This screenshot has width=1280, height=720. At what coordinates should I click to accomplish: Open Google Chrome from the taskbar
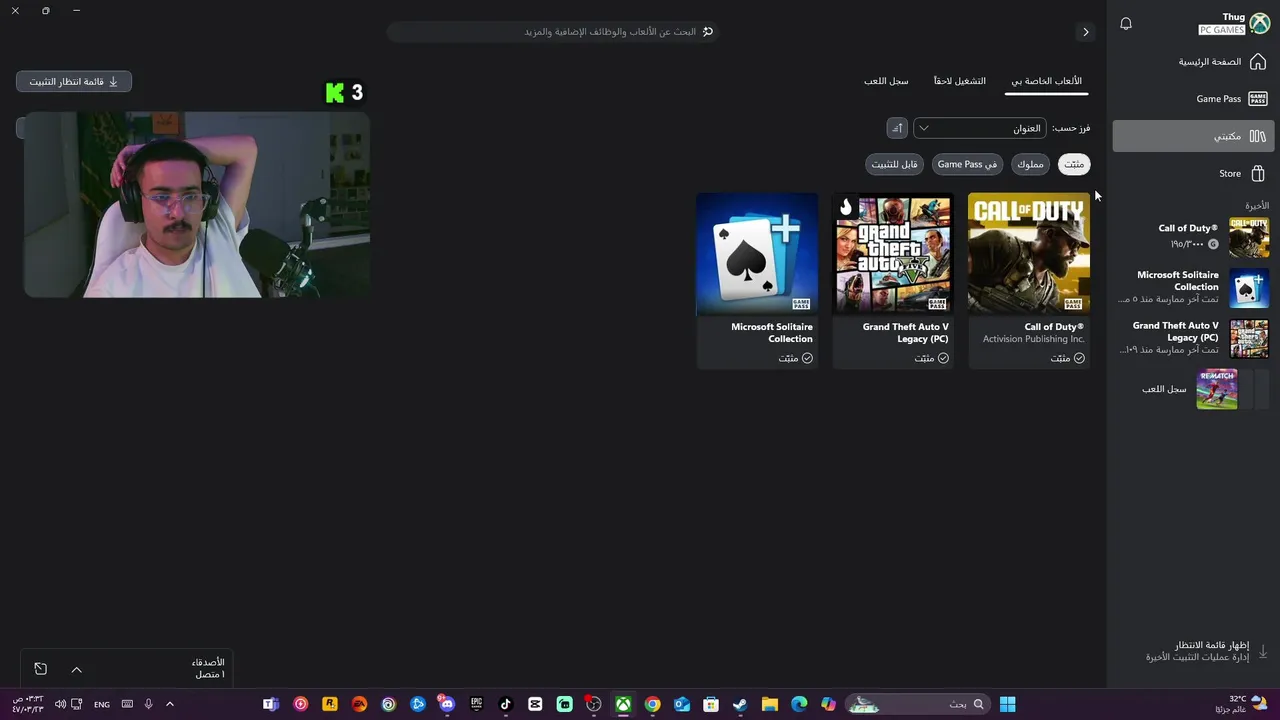[x=652, y=704]
